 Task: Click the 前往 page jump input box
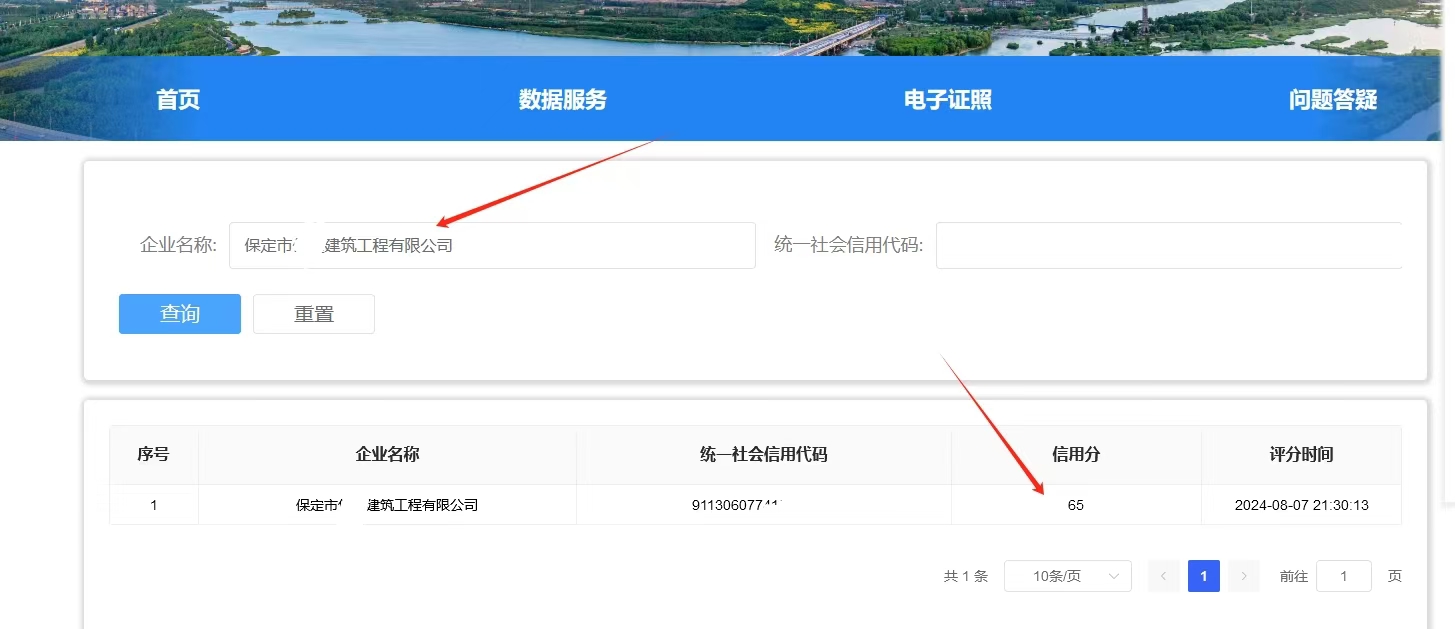(1343, 576)
